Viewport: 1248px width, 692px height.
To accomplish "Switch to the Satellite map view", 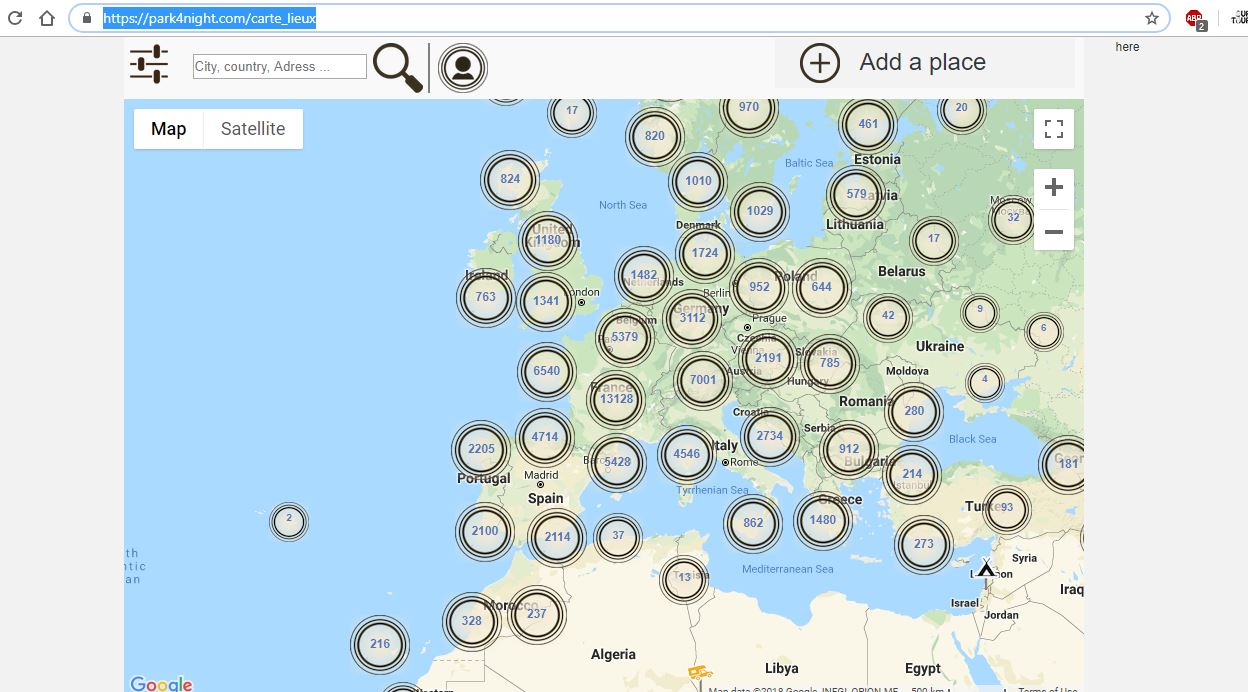I will tap(252, 128).
